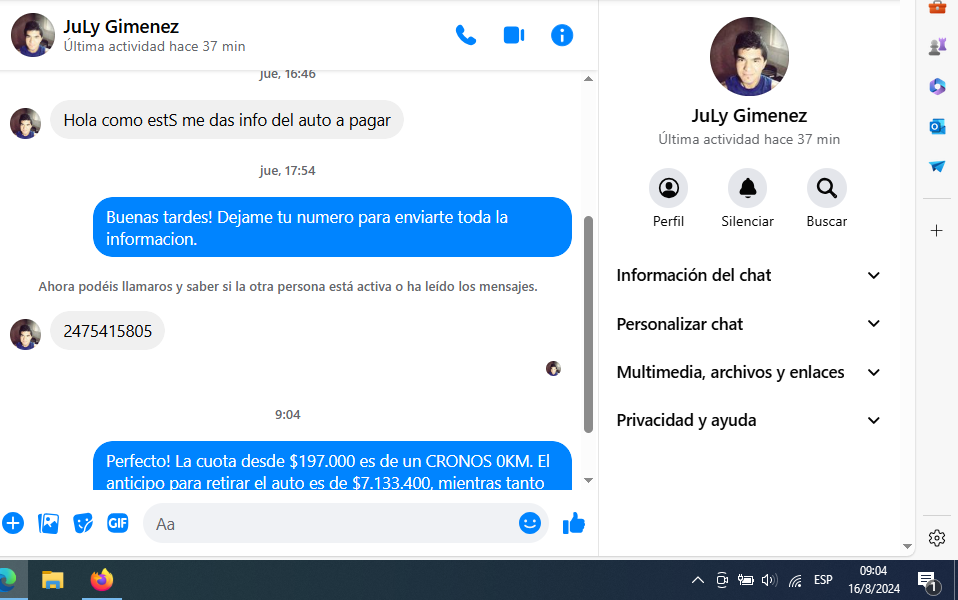Expand Personalizar chat section
958x600 pixels.
pos(748,324)
